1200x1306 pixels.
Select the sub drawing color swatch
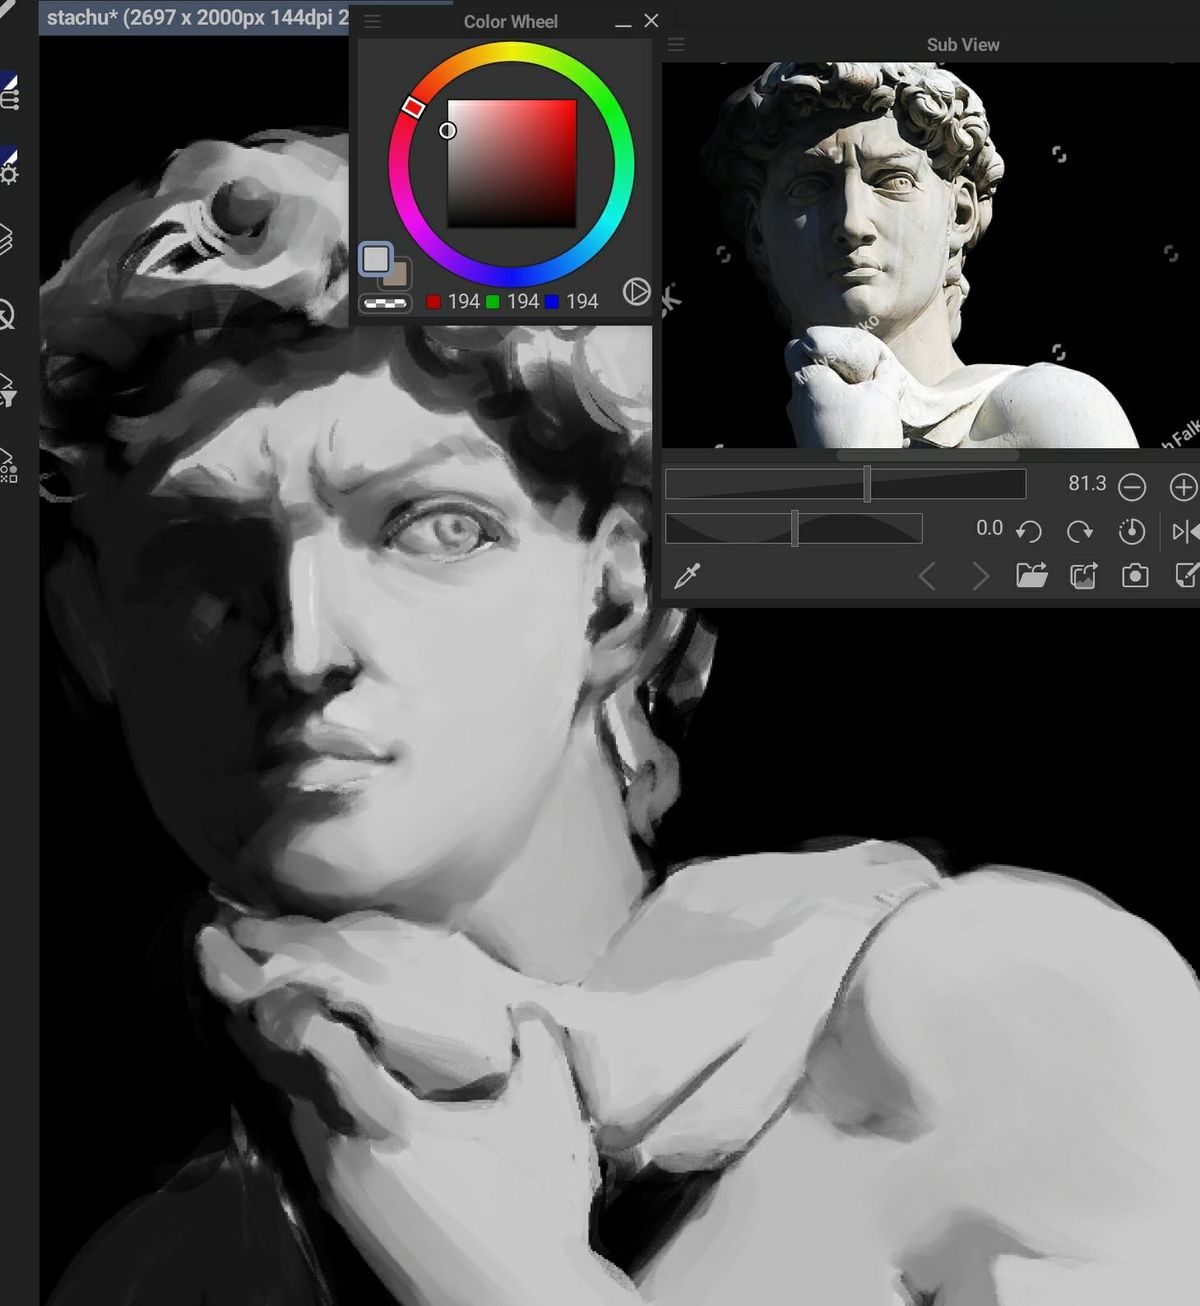click(x=399, y=275)
